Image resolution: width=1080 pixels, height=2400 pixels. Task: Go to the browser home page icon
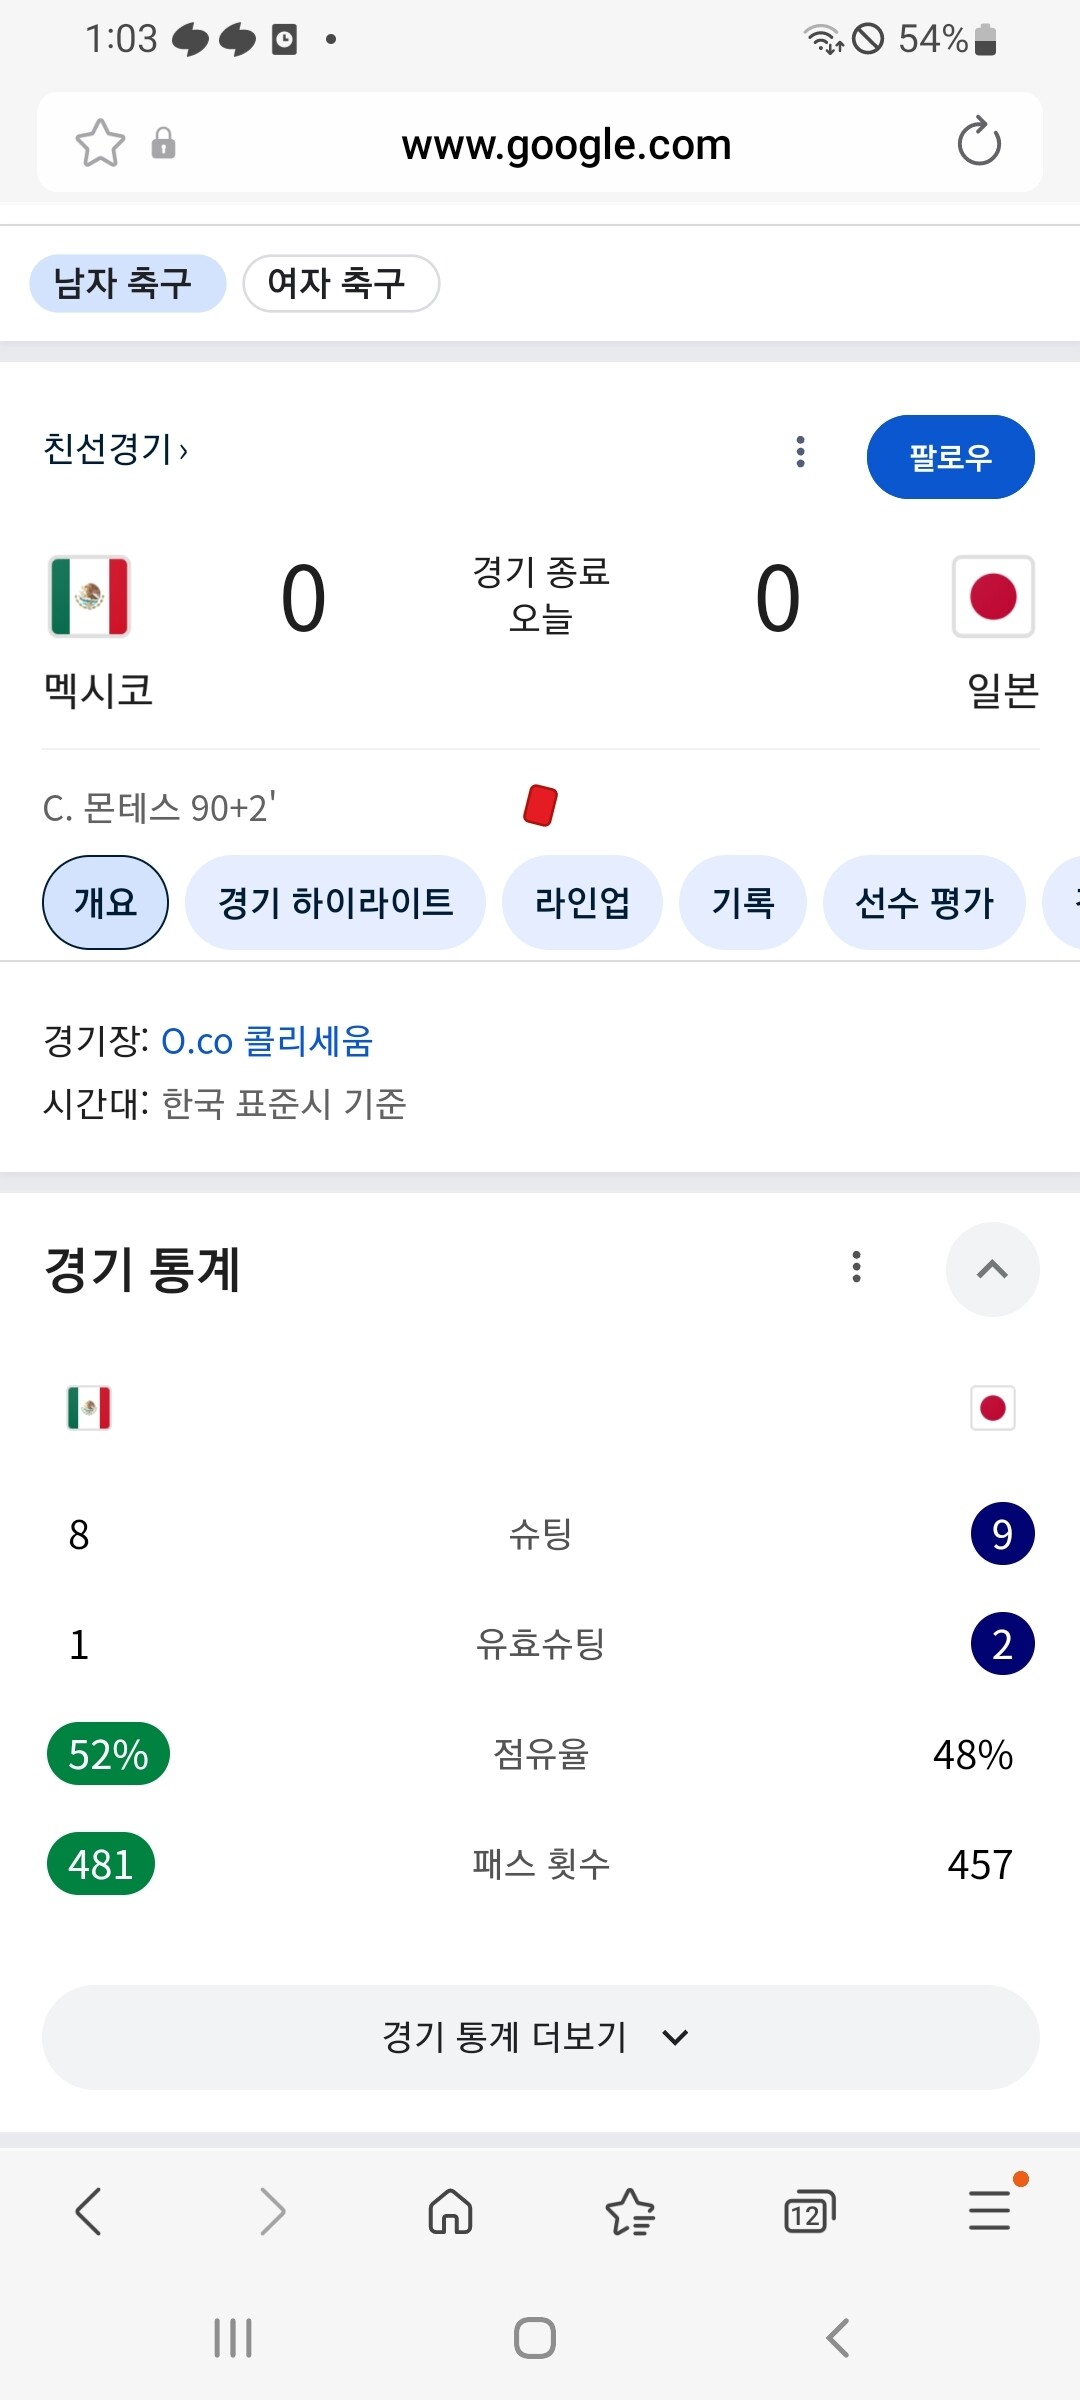[x=450, y=2211]
